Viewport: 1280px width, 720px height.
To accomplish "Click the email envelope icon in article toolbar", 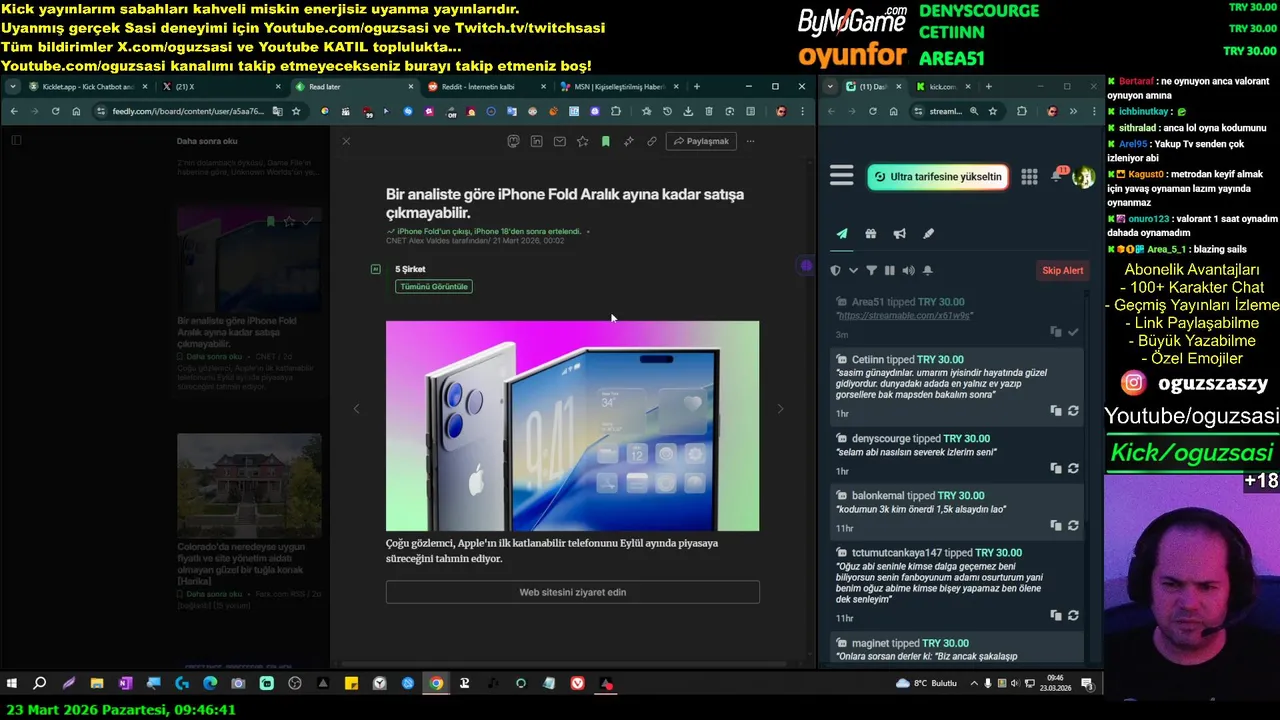I will pyautogui.click(x=559, y=141).
